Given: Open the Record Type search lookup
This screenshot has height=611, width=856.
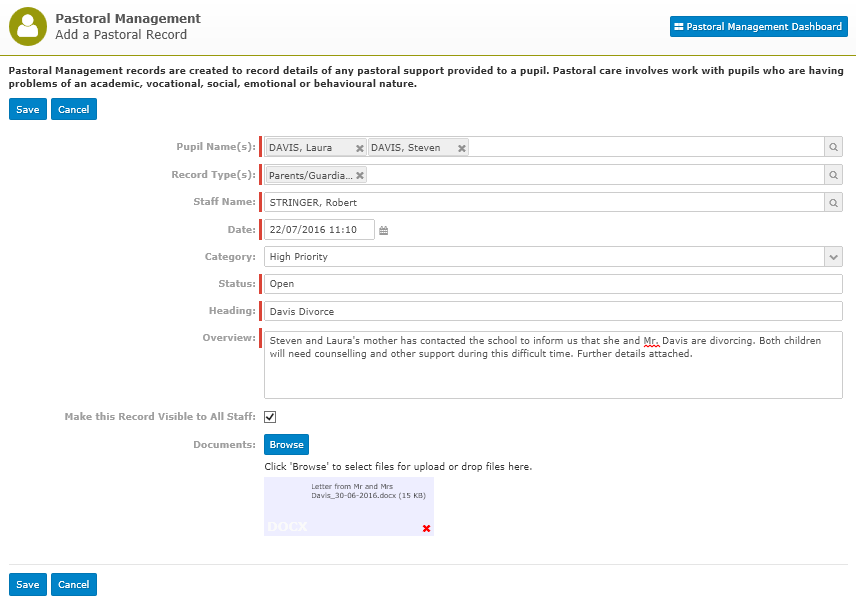Looking at the screenshot, I should point(834,175).
